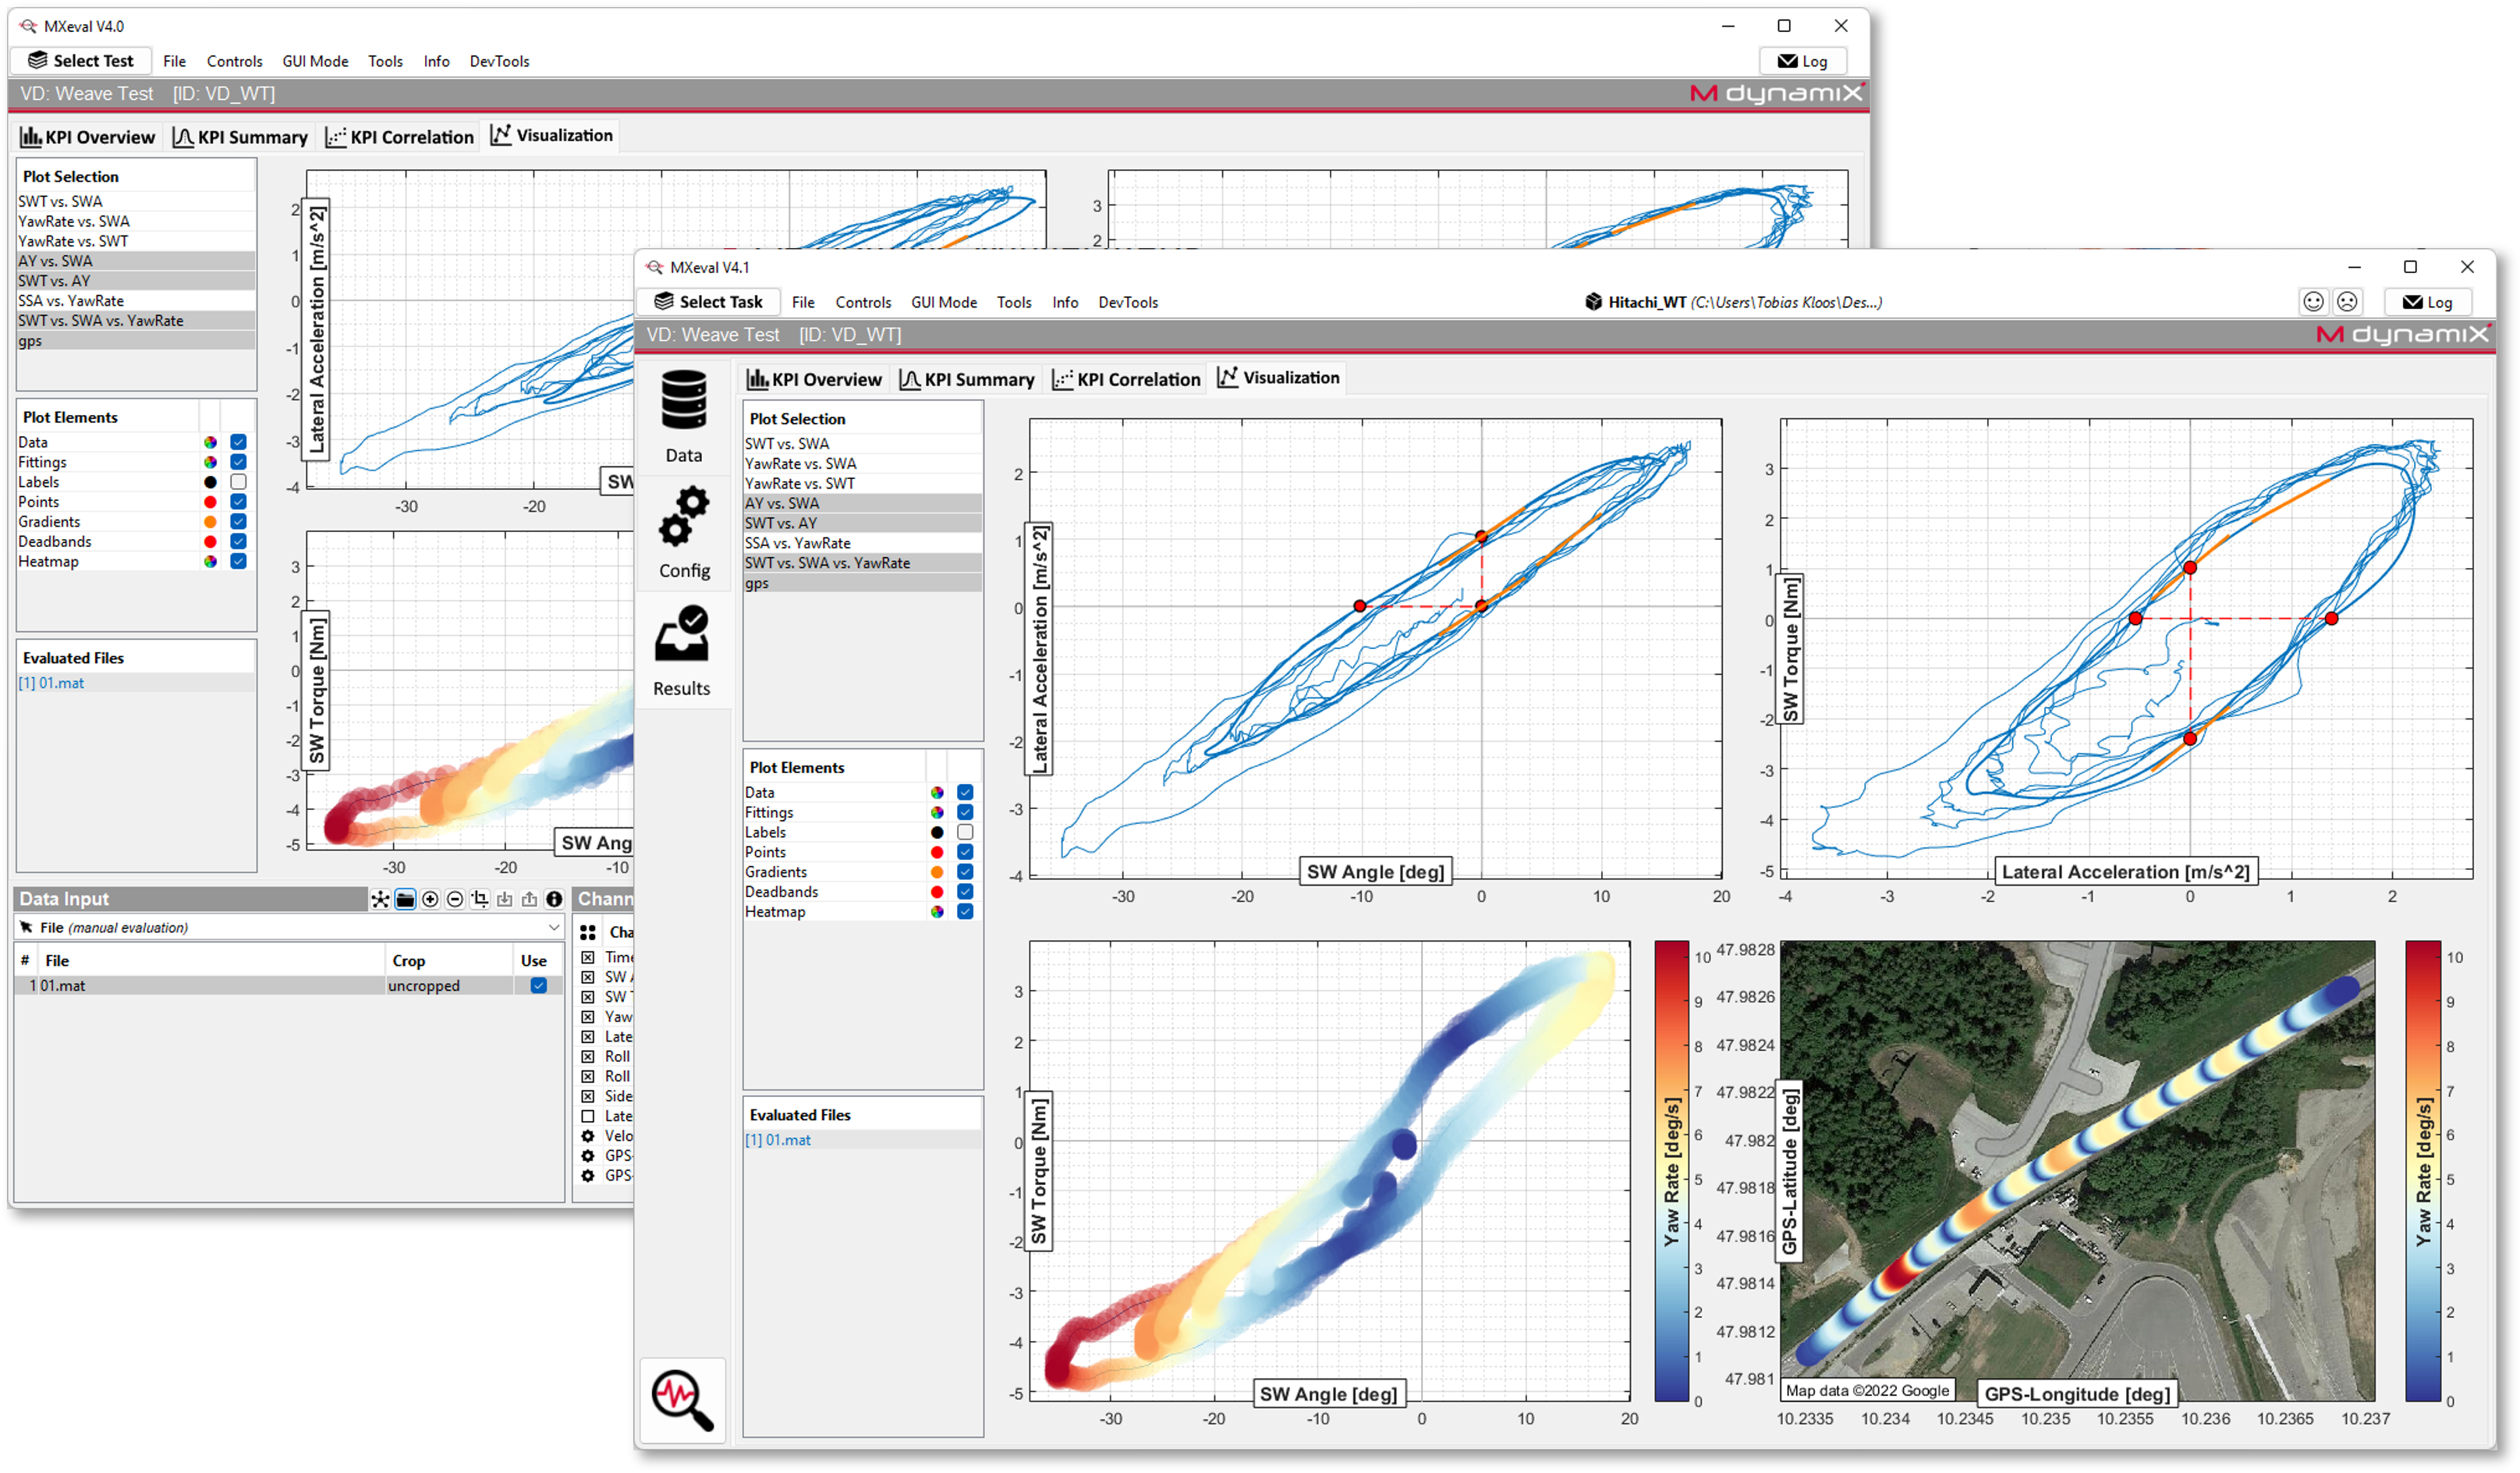Open [1] 01.mat link in V4.0 Evaluated Files
This screenshot has width=2520, height=1473.
(51, 684)
